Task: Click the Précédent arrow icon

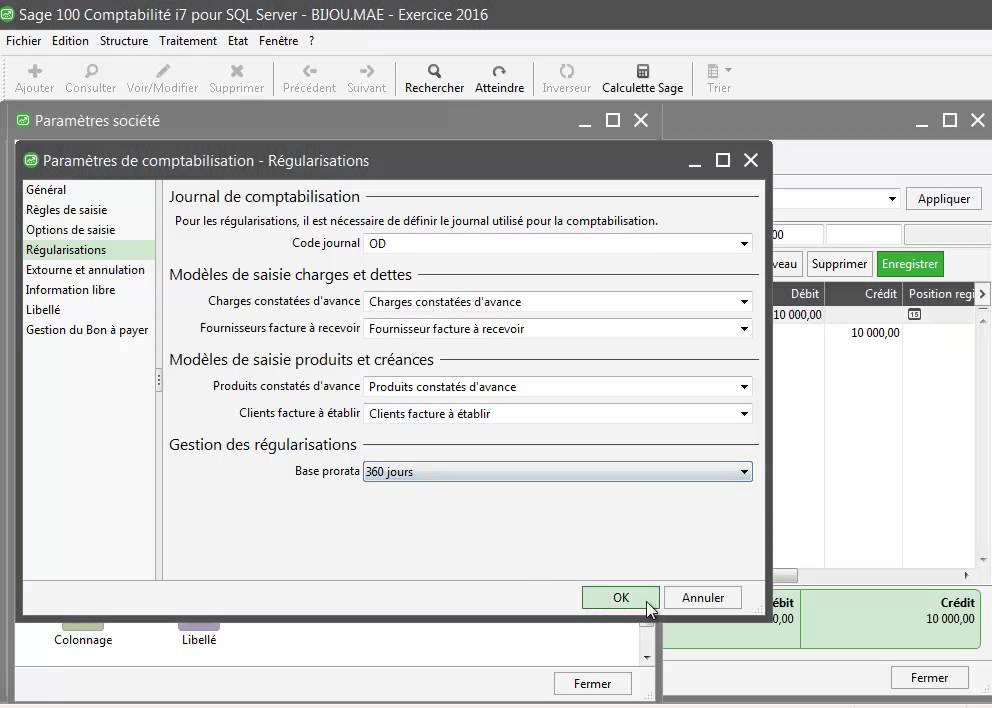Action: click(309, 71)
